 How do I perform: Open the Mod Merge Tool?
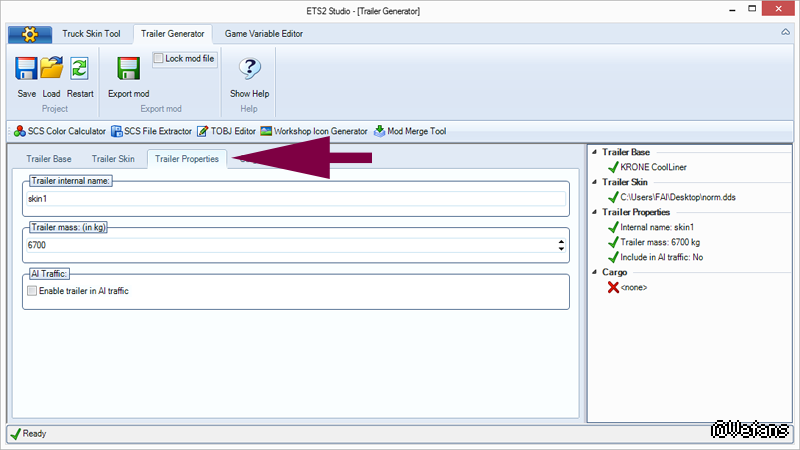point(410,131)
